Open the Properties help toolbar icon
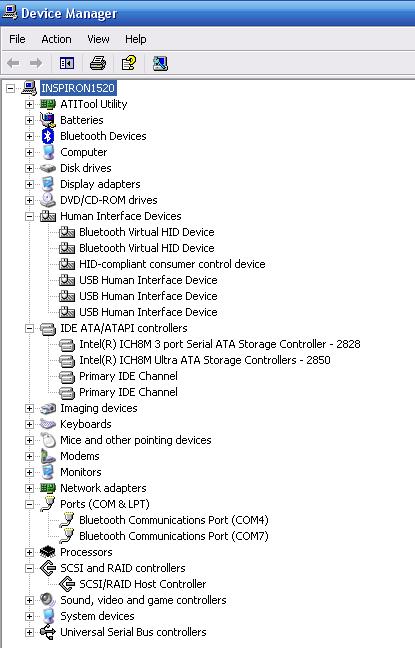The image size is (415, 649). 129,63
